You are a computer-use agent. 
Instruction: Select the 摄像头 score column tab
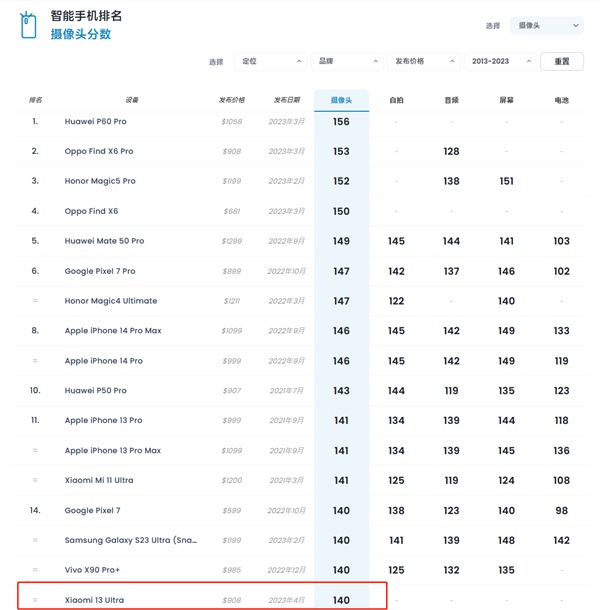point(341,100)
